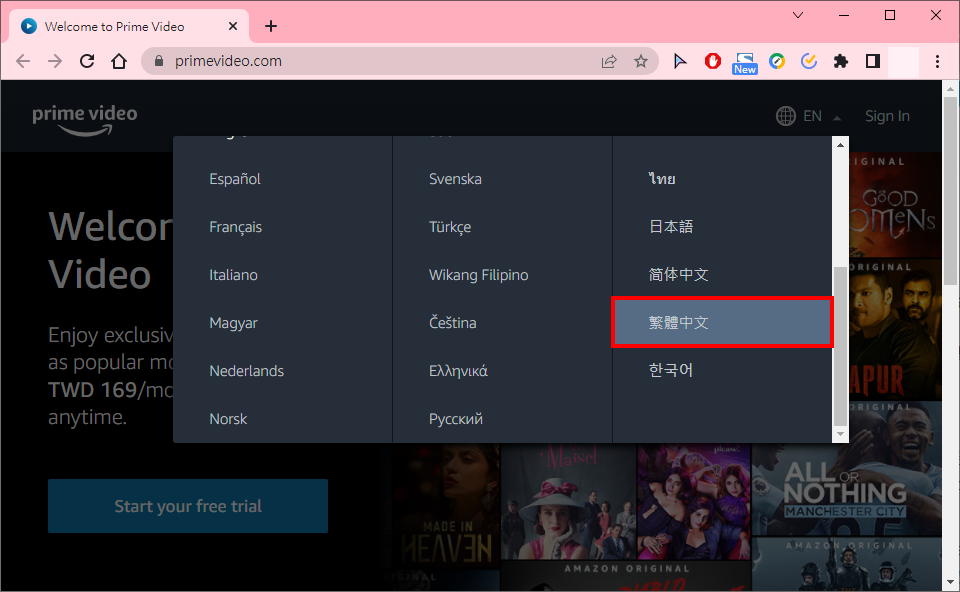Click the green circular extension icon
Image resolution: width=960 pixels, height=592 pixels.
click(x=777, y=61)
